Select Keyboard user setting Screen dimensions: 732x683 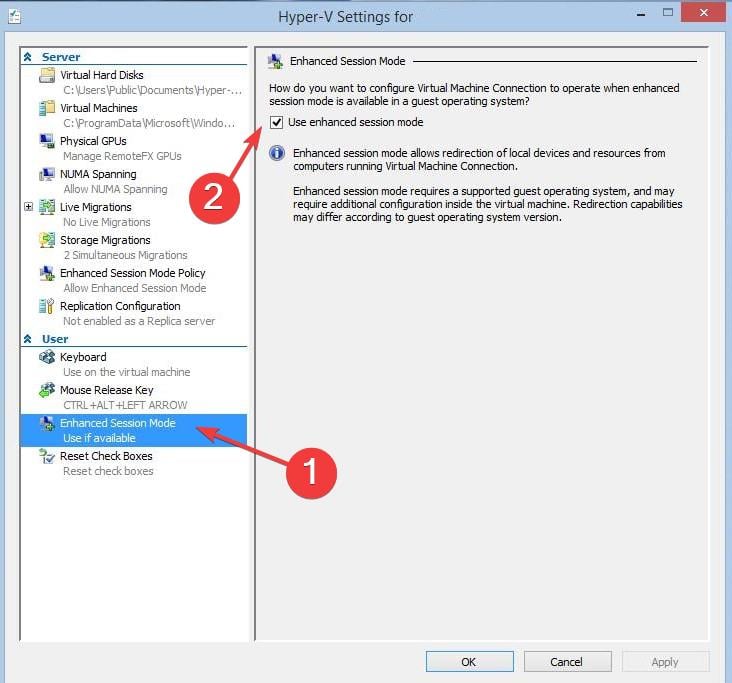coord(83,357)
